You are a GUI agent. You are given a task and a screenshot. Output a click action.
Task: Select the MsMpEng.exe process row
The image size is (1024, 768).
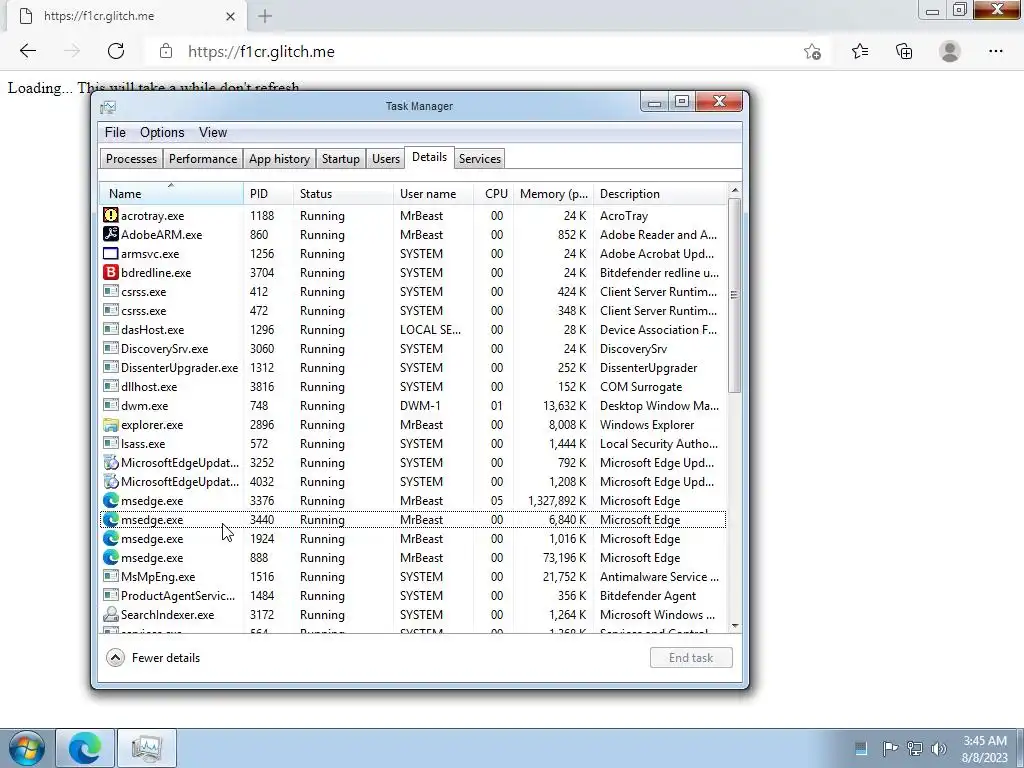click(x=413, y=577)
